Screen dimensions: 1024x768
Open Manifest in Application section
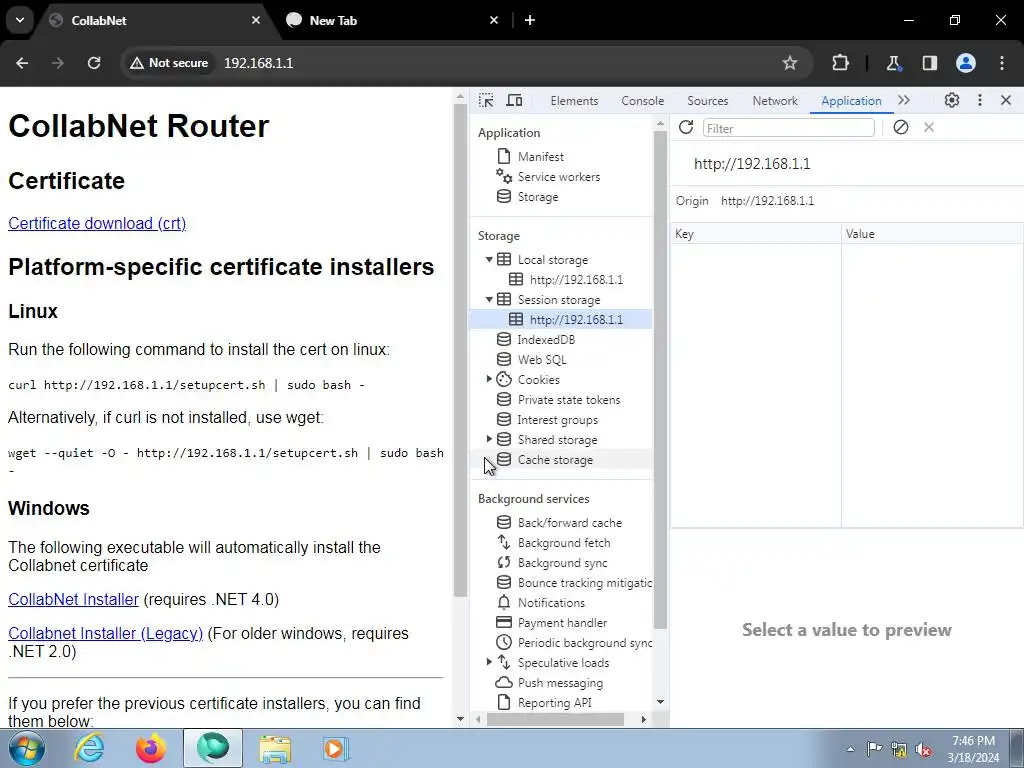[540, 157]
